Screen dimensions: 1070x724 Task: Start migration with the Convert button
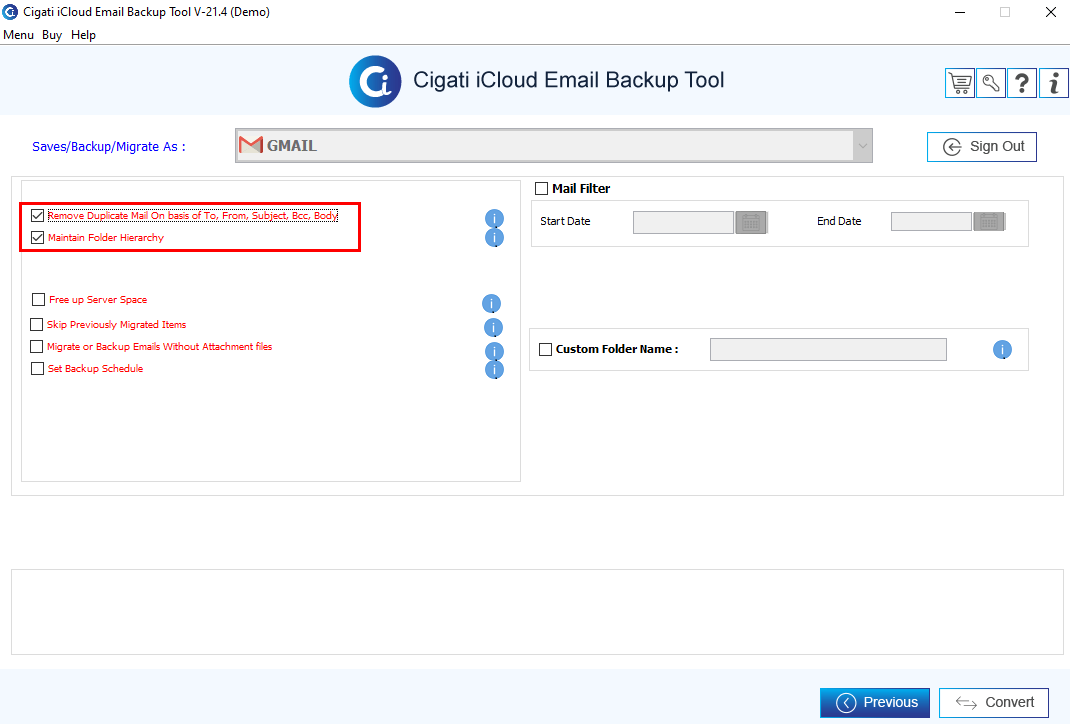(994, 703)
